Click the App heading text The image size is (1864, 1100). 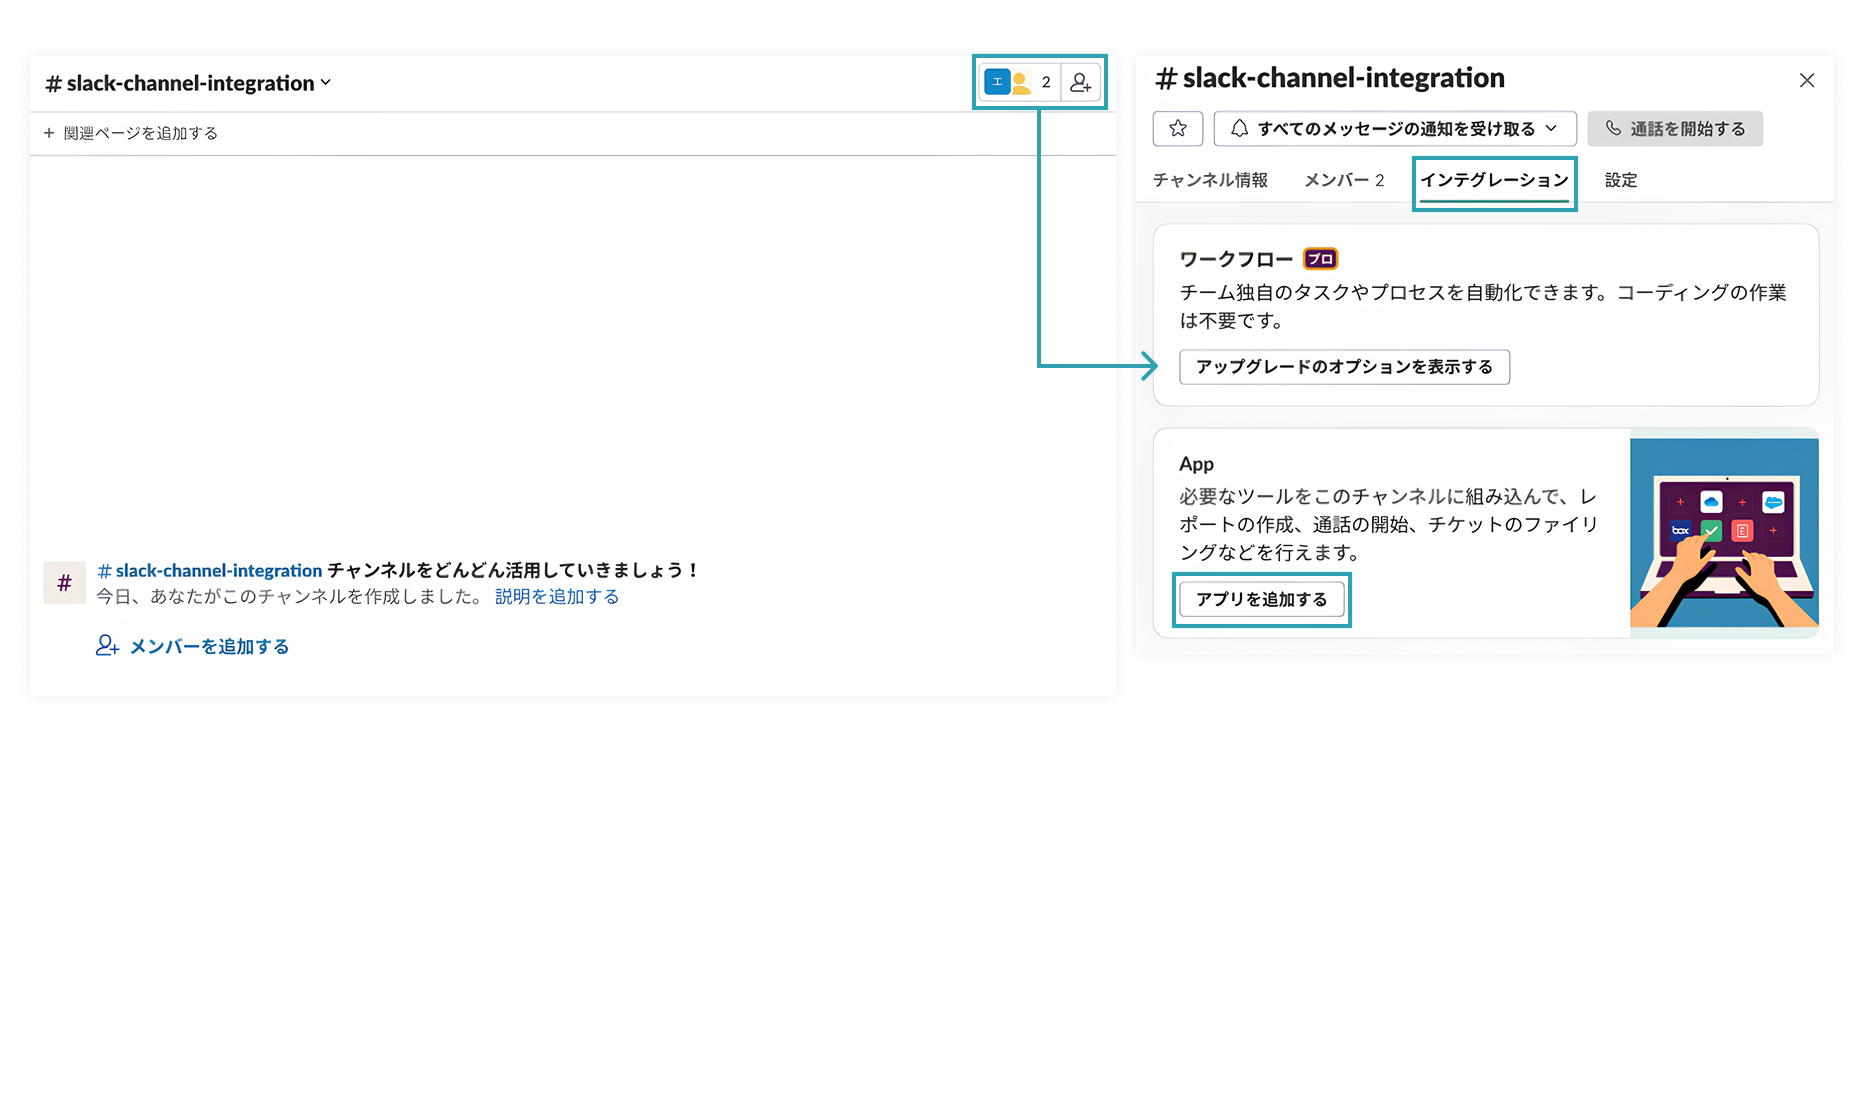1196,464
